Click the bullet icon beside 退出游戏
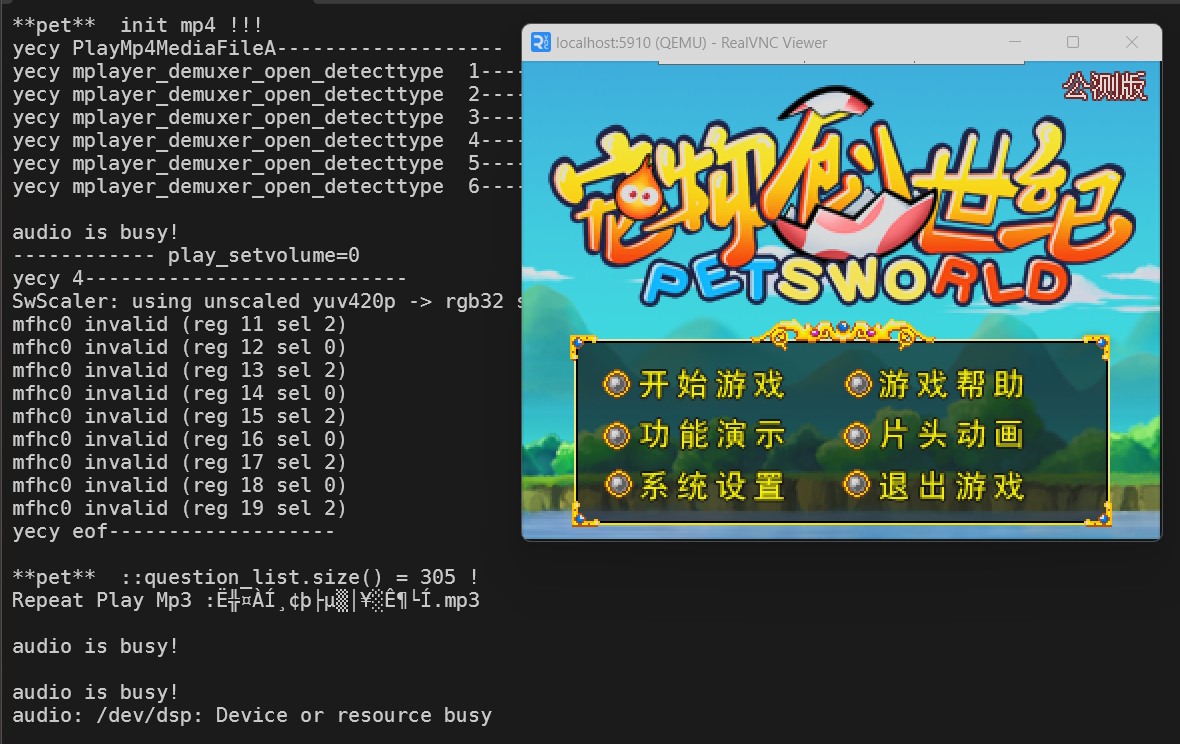 tap(857, 484)
